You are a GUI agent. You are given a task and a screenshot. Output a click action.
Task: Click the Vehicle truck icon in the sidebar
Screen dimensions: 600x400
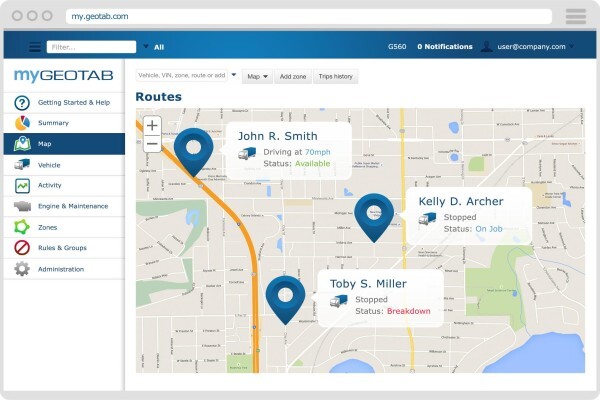[x=22, y=165]
